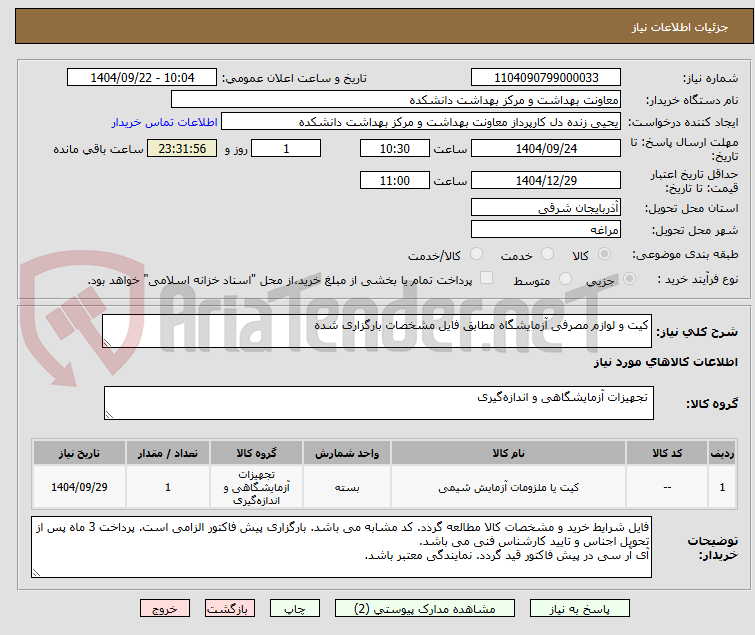Select the کالا/خدمت radio option
The image size is (755, 635).
click(476, 254)
